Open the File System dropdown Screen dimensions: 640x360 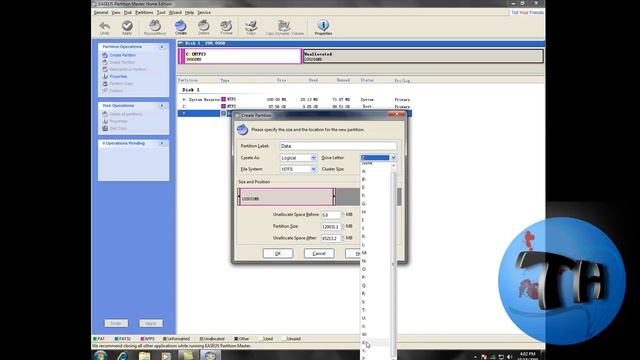pos(313,169)
